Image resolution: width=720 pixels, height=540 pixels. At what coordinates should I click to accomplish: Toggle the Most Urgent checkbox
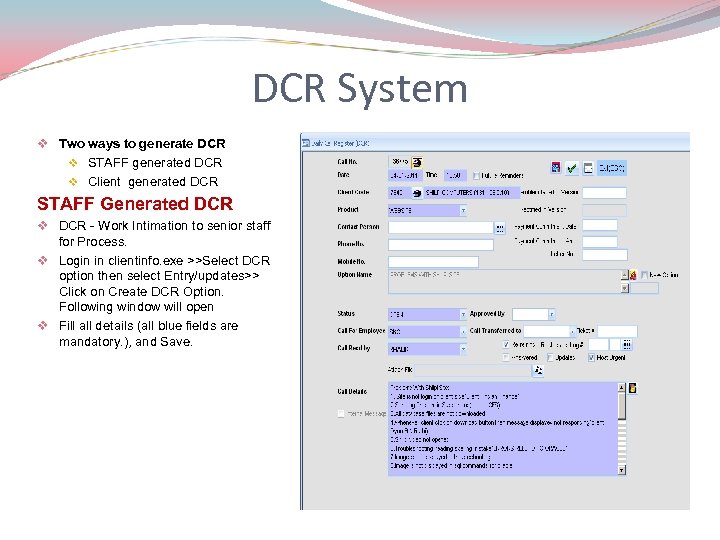pyautogui.click(x=591, y=358)
